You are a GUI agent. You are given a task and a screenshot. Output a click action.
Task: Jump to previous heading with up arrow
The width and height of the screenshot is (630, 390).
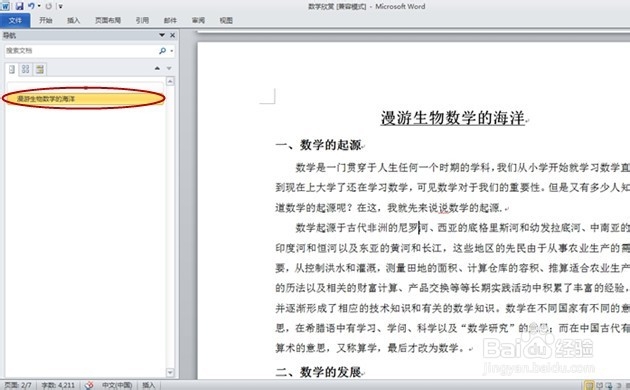(x=157, y=69)
